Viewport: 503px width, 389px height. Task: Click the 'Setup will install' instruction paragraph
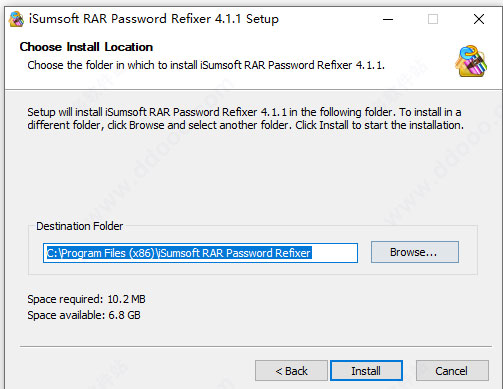[245, 119]
